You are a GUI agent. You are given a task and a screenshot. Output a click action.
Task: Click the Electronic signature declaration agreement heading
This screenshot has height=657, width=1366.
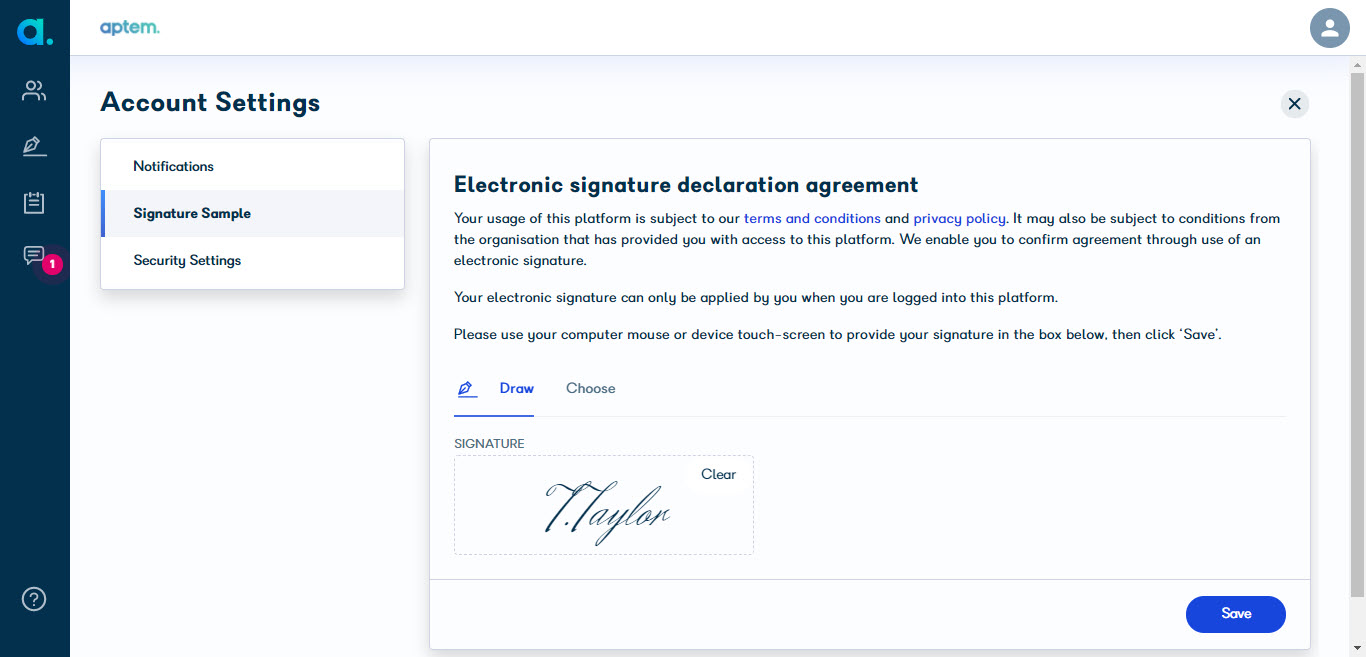click(x=686, y=185)
